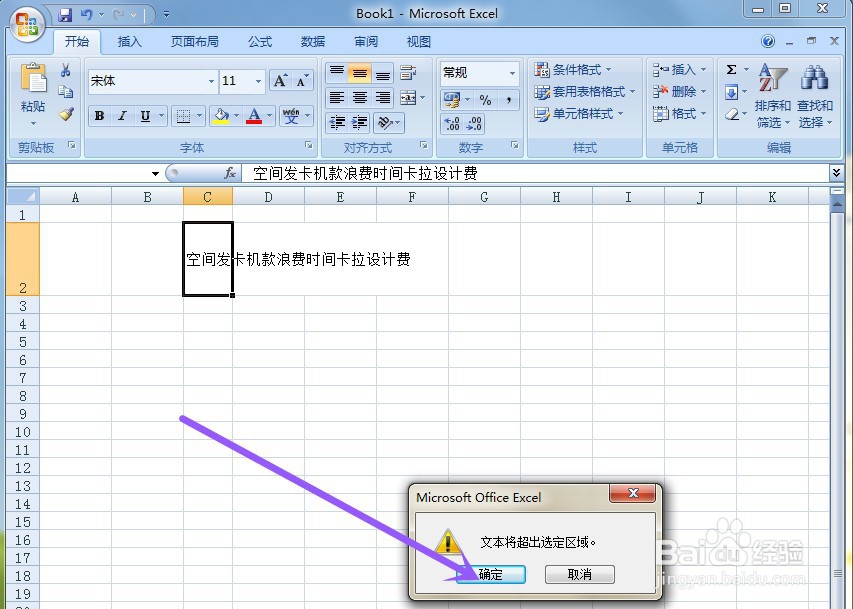The image size is (853, 609).
Task: Open text orientation tool
Action: [385, 122]
